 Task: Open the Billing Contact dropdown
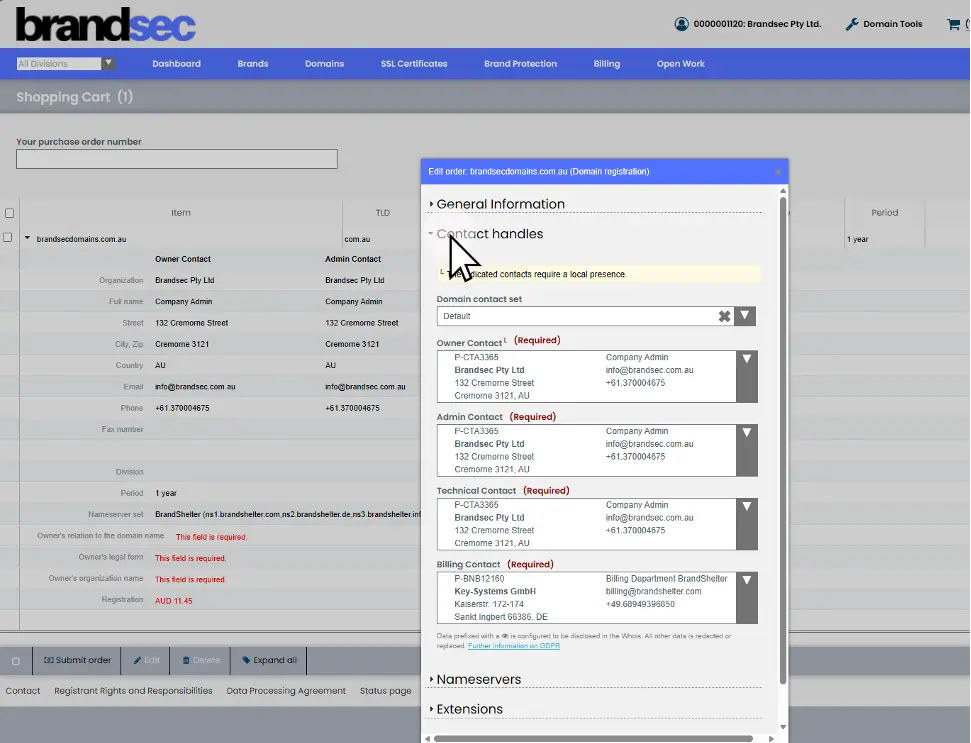coord(747,597)
